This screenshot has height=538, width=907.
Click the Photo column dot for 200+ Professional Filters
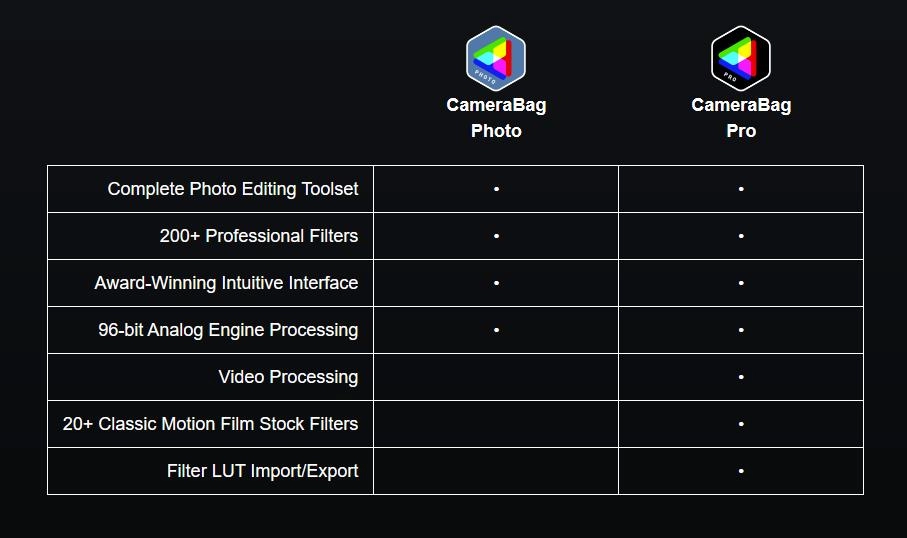tap(496, 236)
